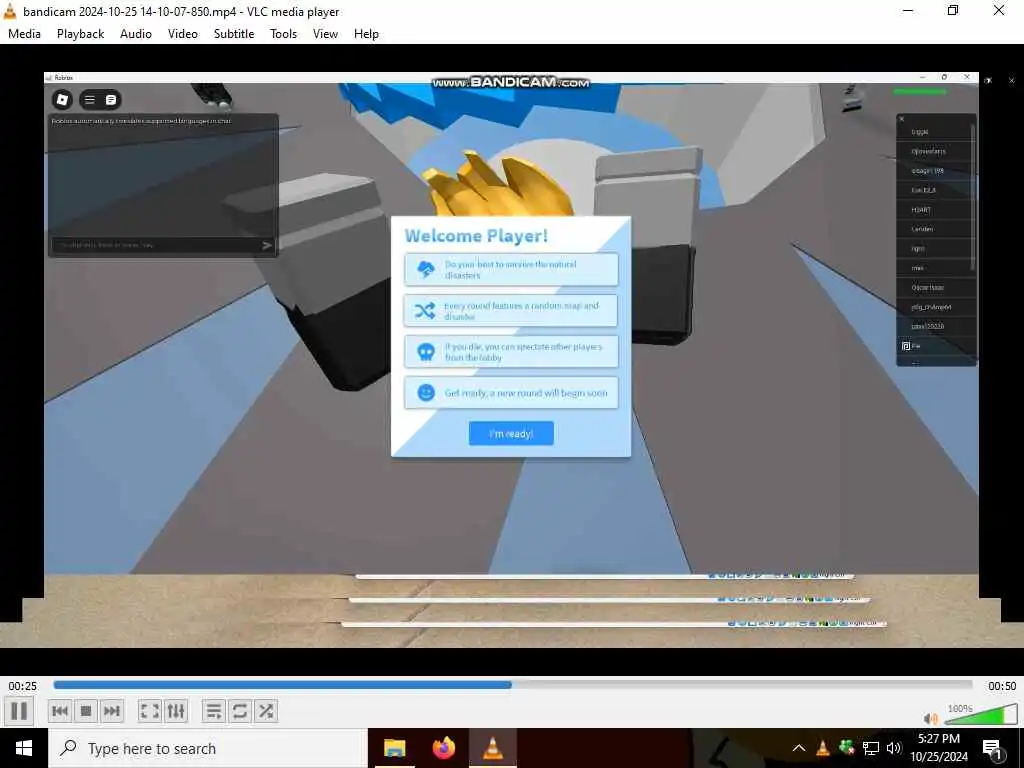Open the Audio menu
The height and width of the screenshot is (768, 1024).
tap(136, 34)
